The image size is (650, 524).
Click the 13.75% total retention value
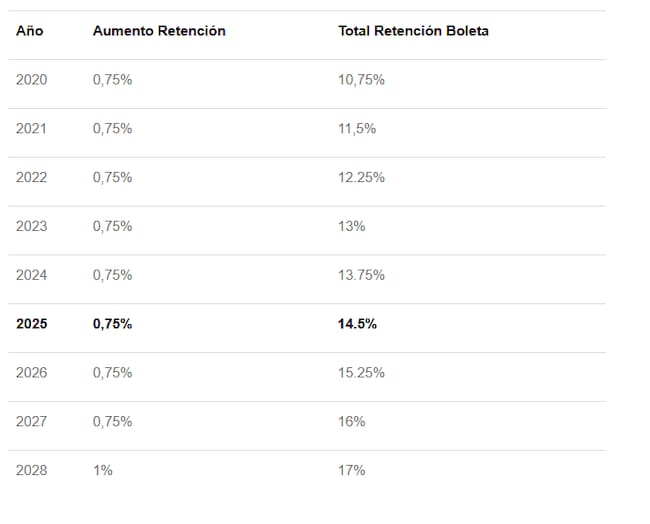(x=361, y=275)
